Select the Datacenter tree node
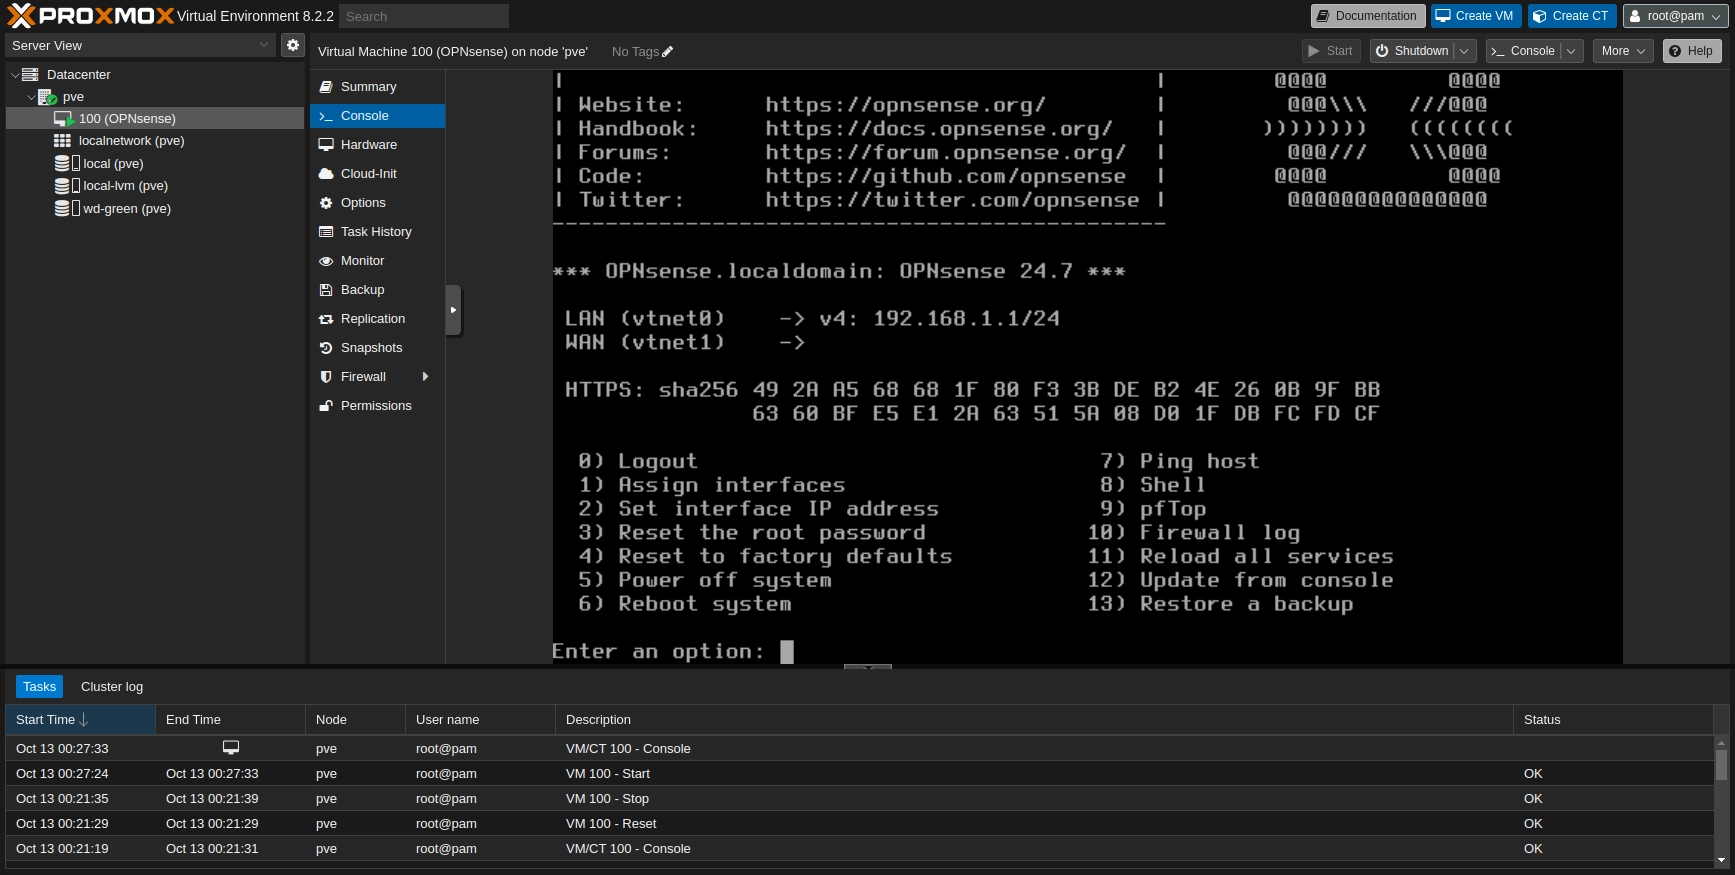The image size is (1735, 875). [x=79, y=75]
